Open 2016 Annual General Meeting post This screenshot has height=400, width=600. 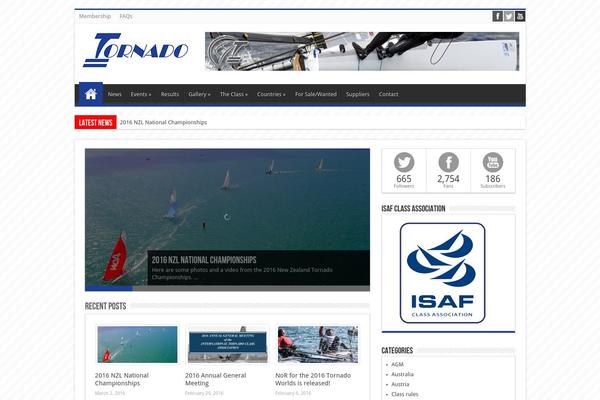(x=215, y=379)
